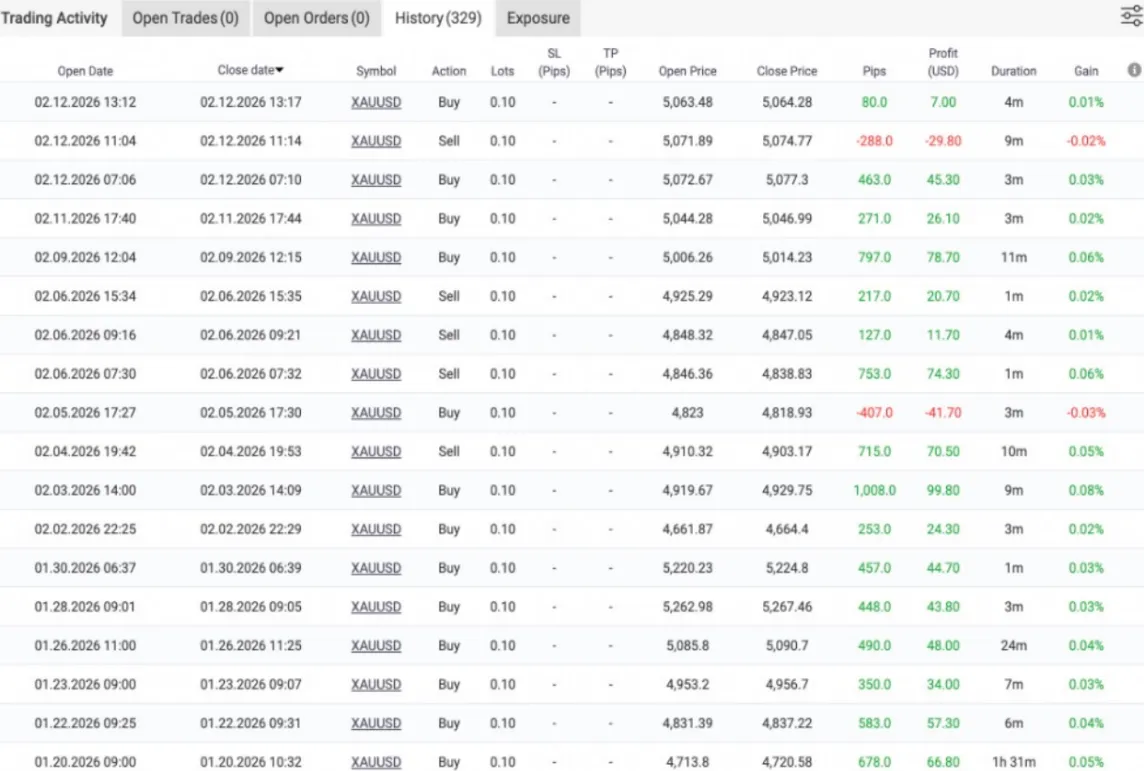Select close date 02.09.2026 12:15

point(250,257)
